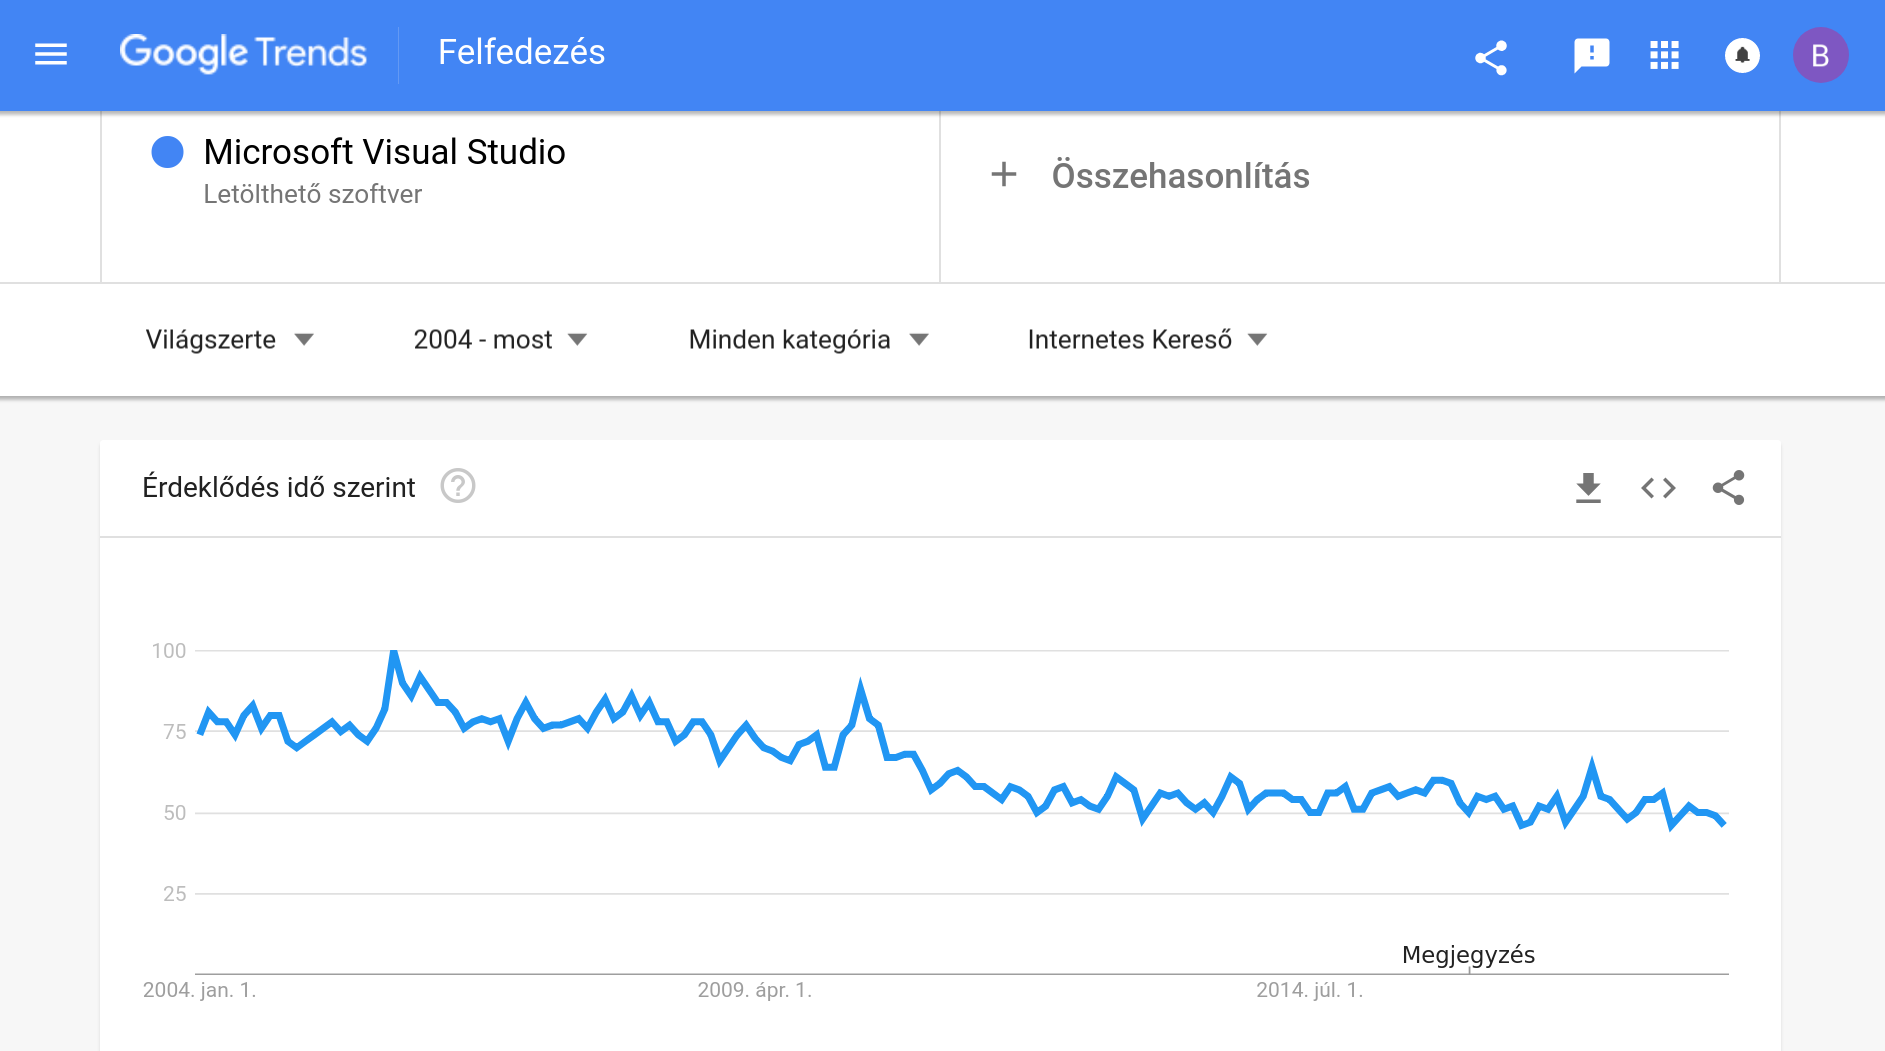
Task: Click the embed code icon
Action: [x=1658, y=488]
